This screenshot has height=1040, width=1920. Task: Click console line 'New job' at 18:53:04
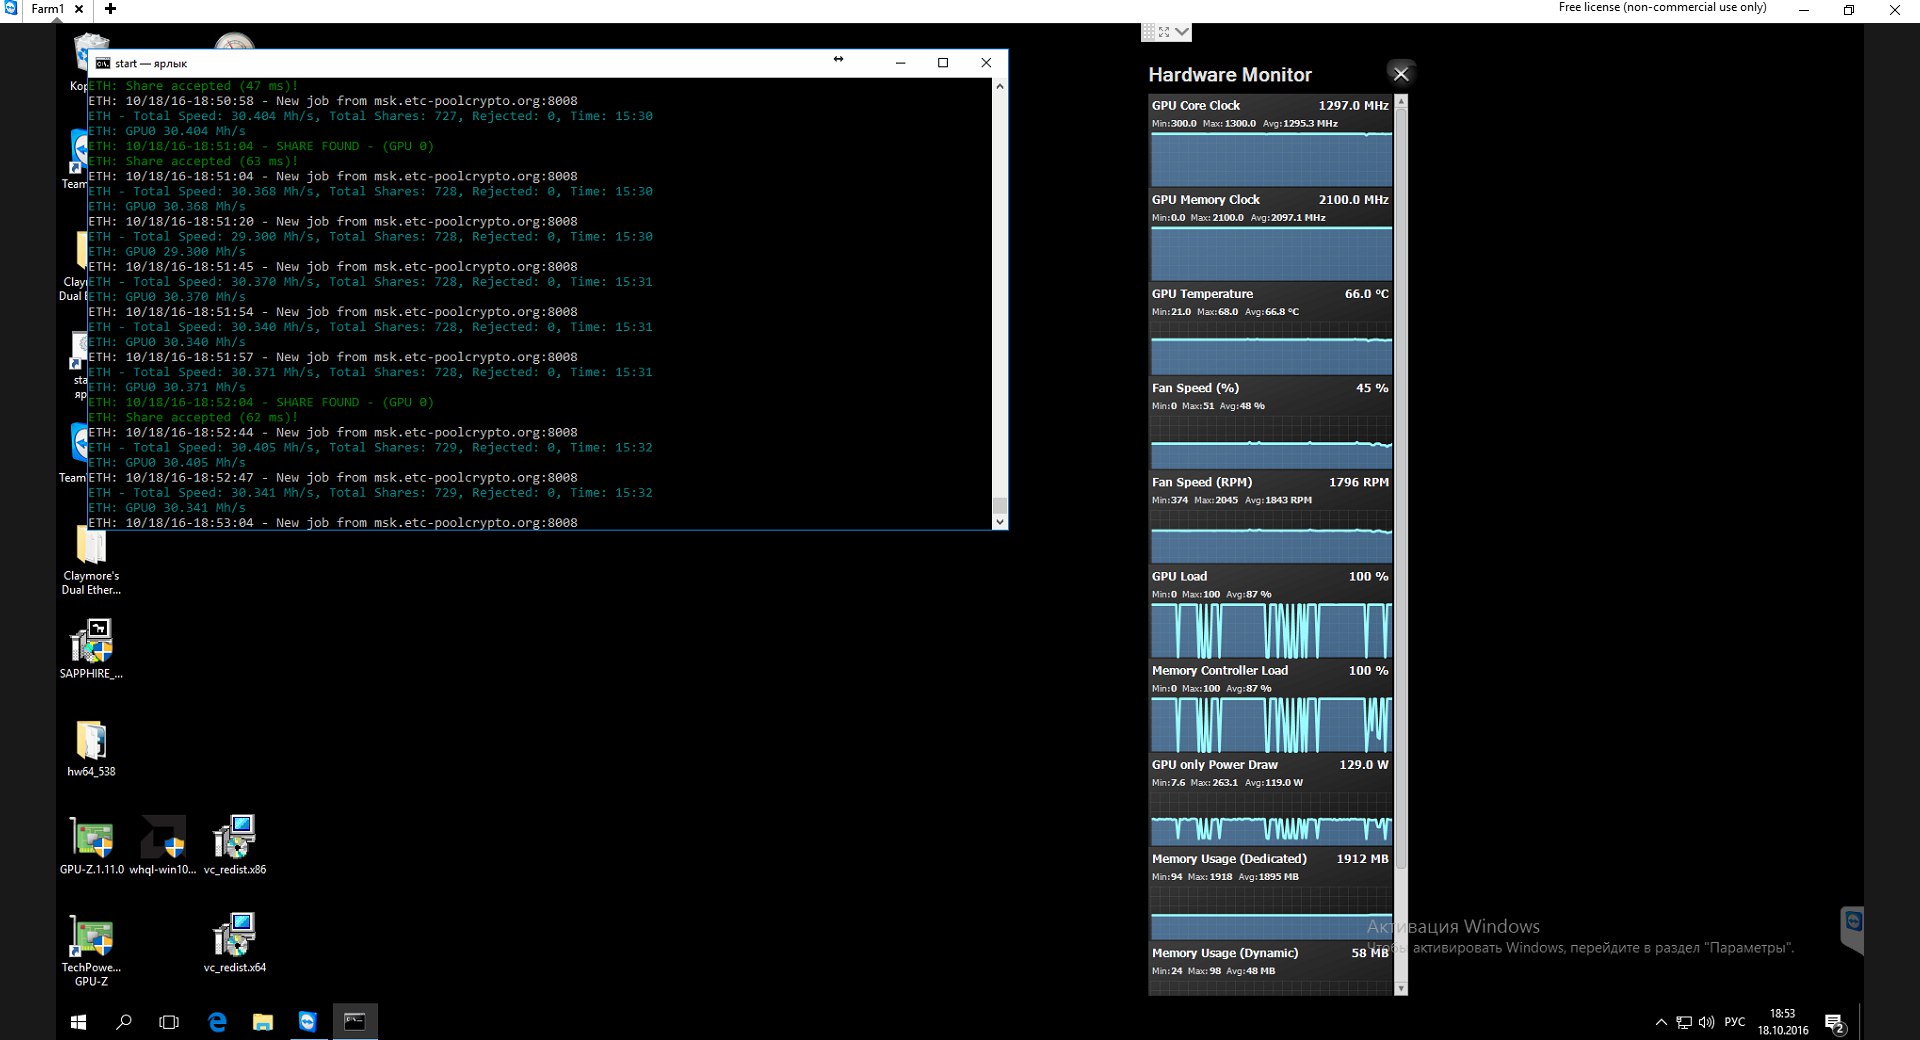(333, 523)
